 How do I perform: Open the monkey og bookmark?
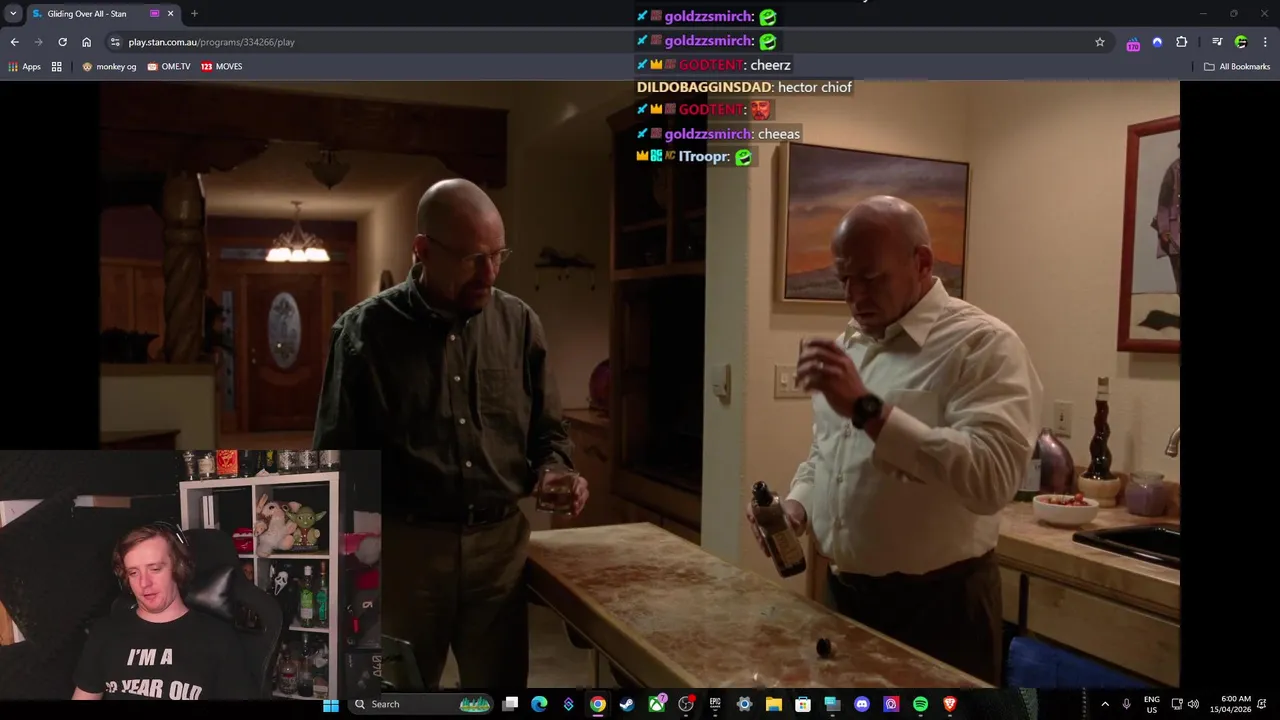[x=109, y=67]
